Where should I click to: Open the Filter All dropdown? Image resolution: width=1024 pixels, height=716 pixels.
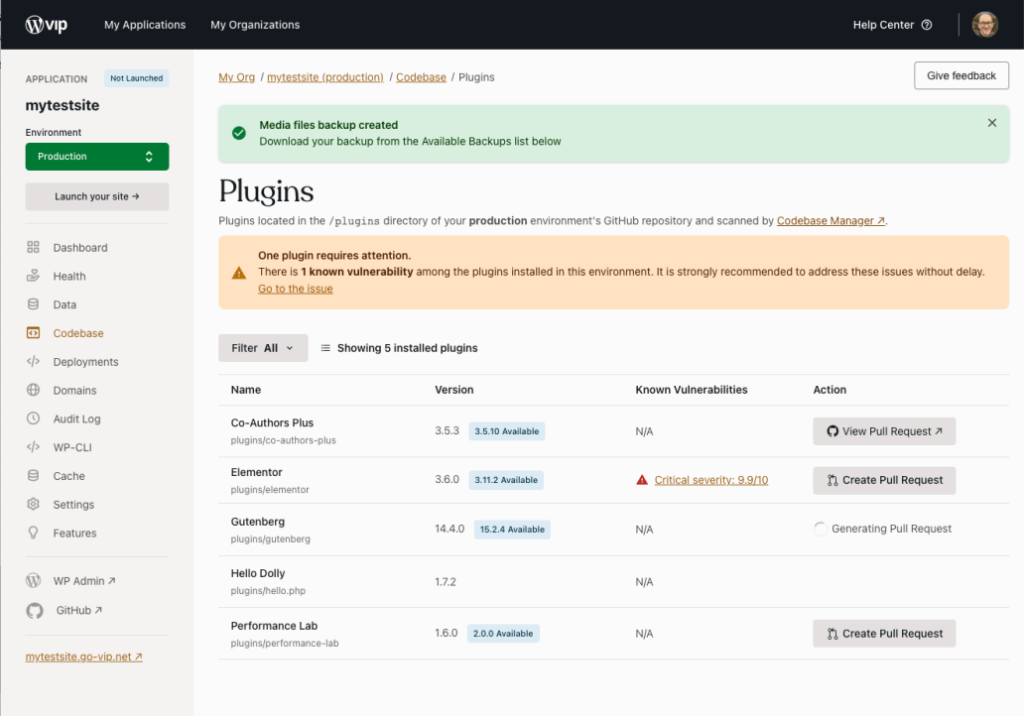pos(263,348)
